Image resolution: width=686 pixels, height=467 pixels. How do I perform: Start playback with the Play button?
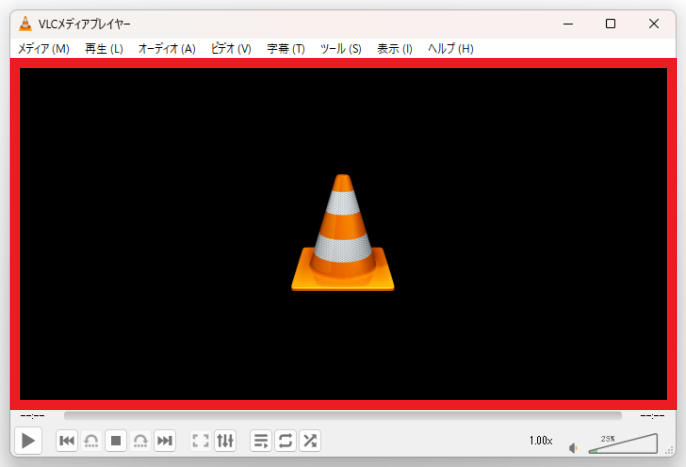tap(28, 440)
